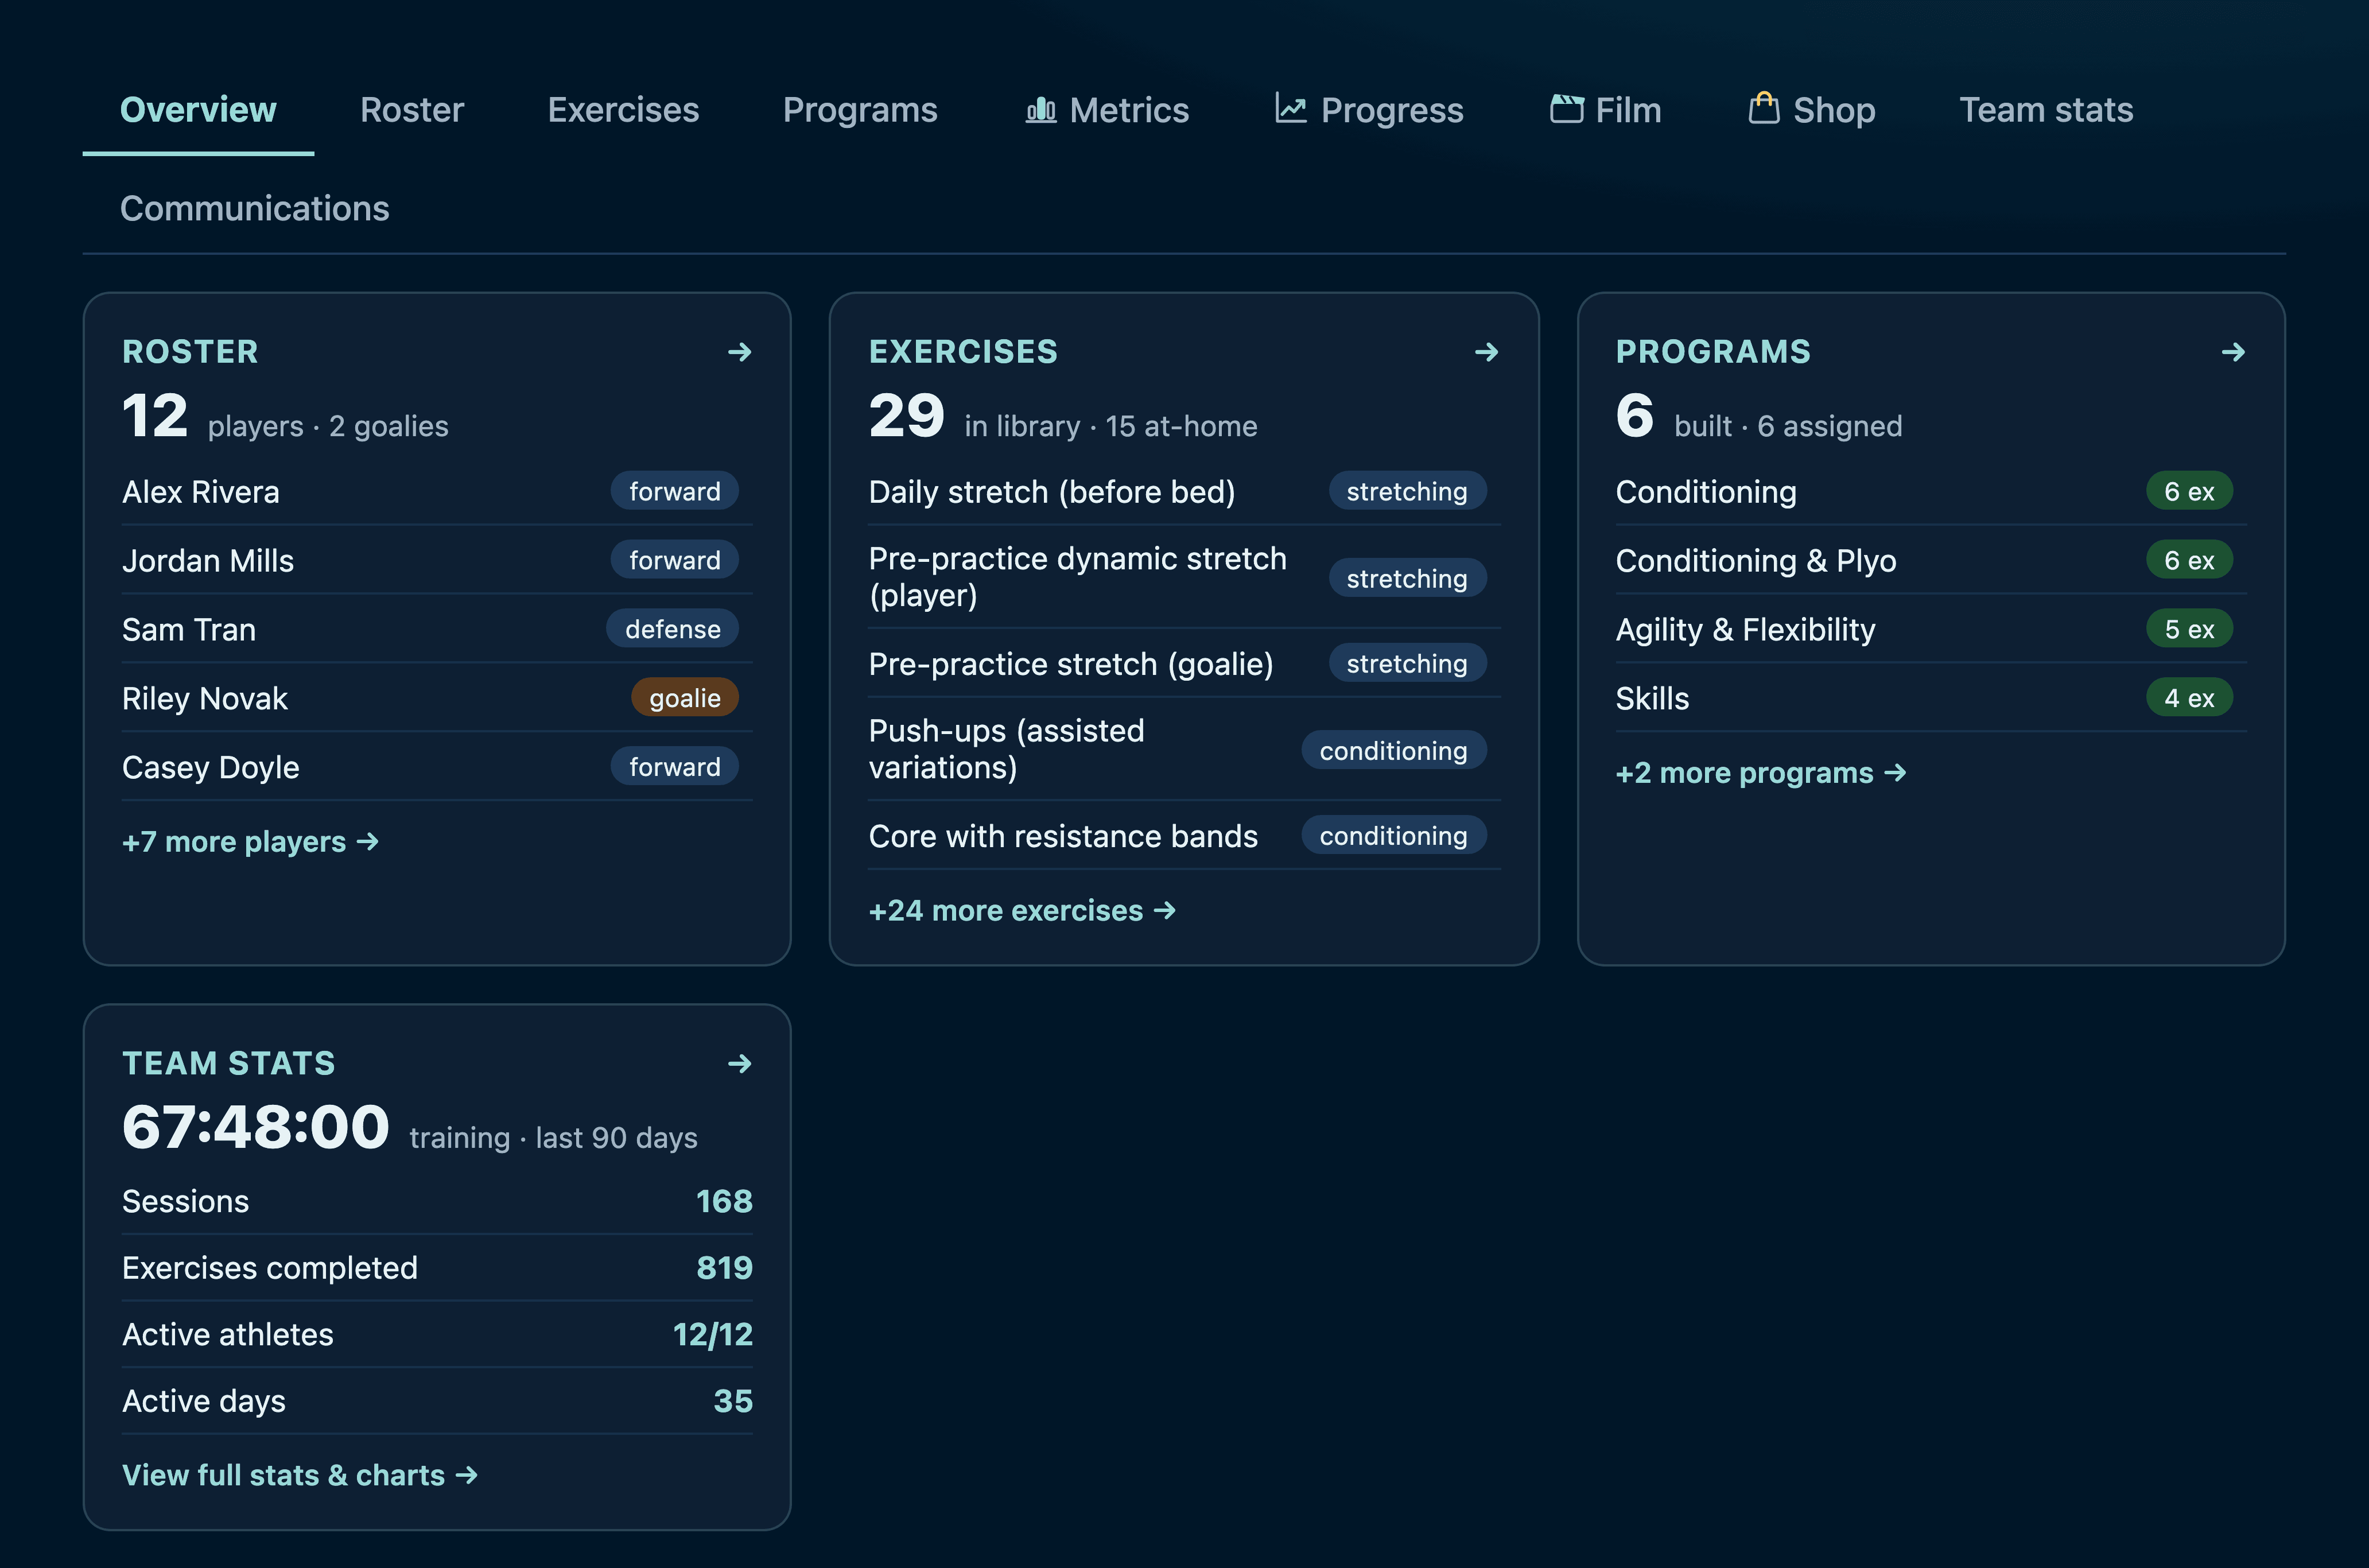This screenshot has height=1568, width=2369.
Task: Open the Shop tab label
Action: [1834, 110]
